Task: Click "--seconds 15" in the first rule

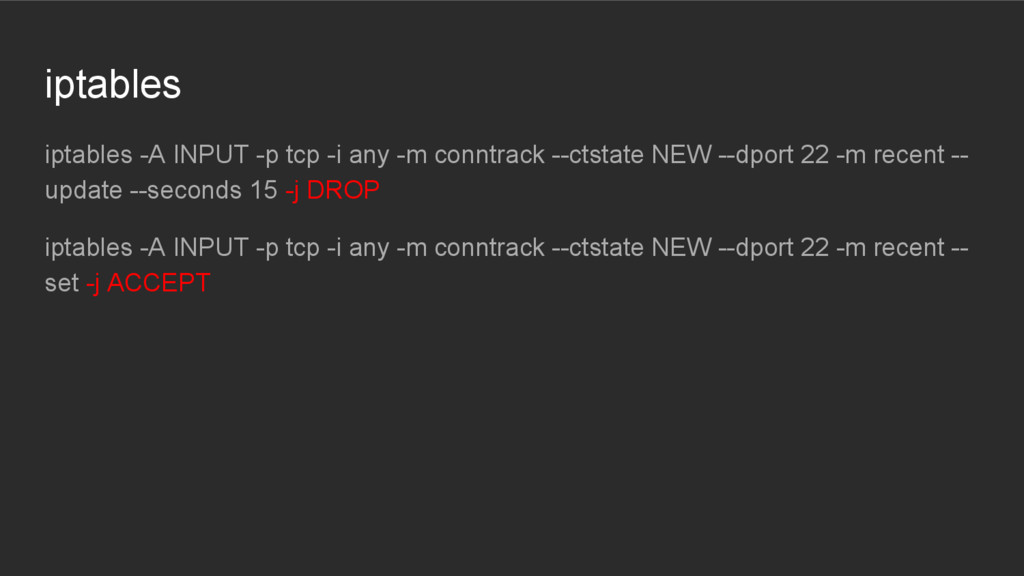Action: tap(204, 191)
